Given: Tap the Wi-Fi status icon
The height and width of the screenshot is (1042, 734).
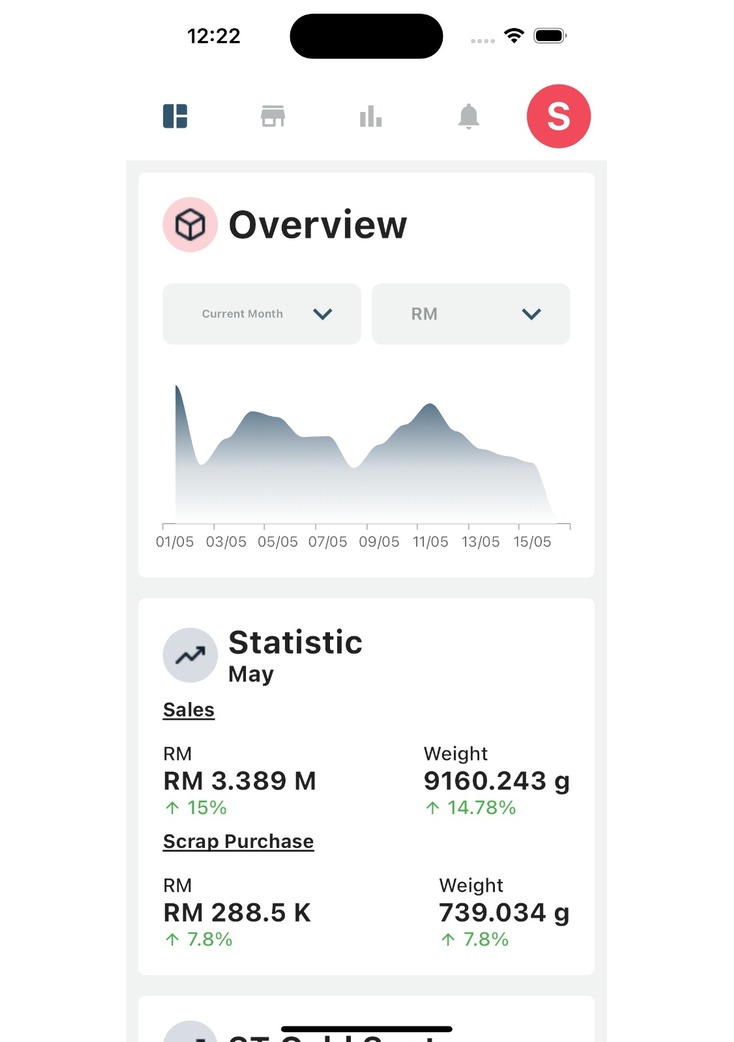Looking at the screenshot, I should (x=514, y=36).
